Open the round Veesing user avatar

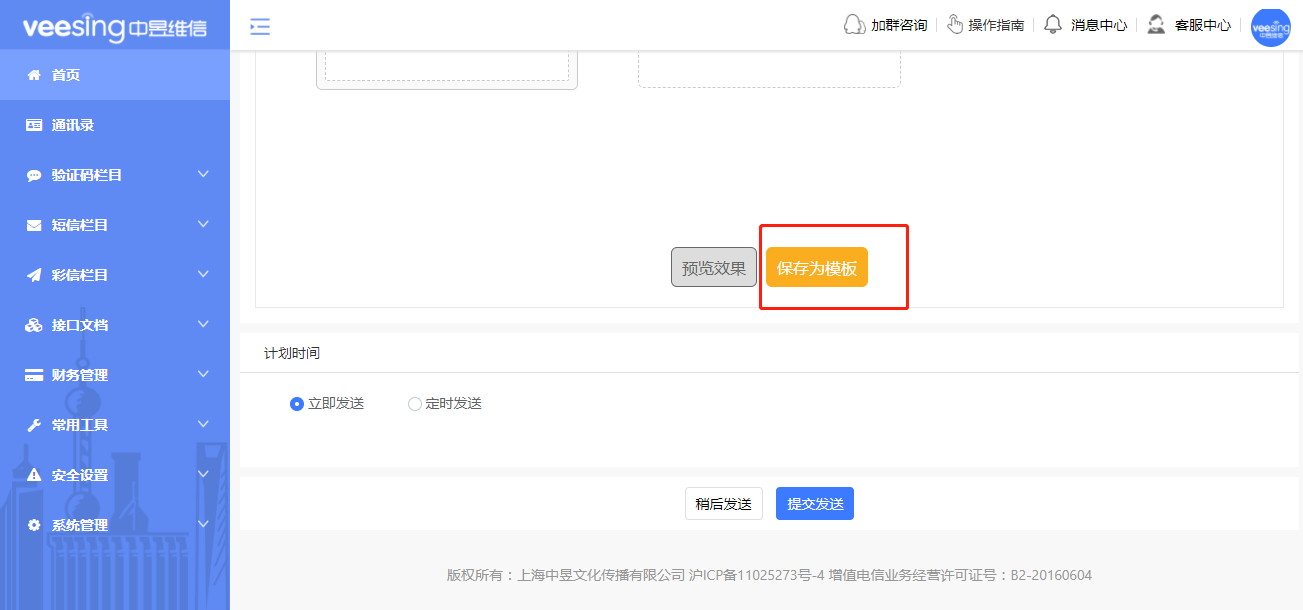[1271, 27]
